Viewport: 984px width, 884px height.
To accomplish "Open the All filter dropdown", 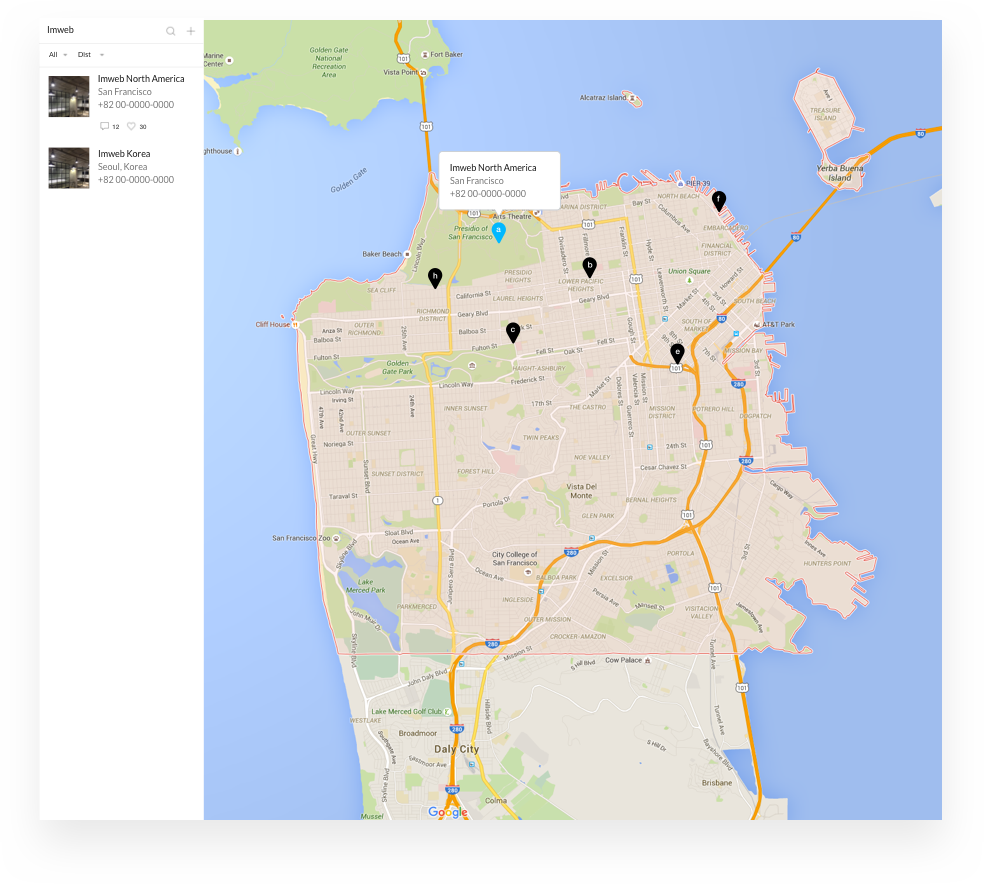I will 58,55.
